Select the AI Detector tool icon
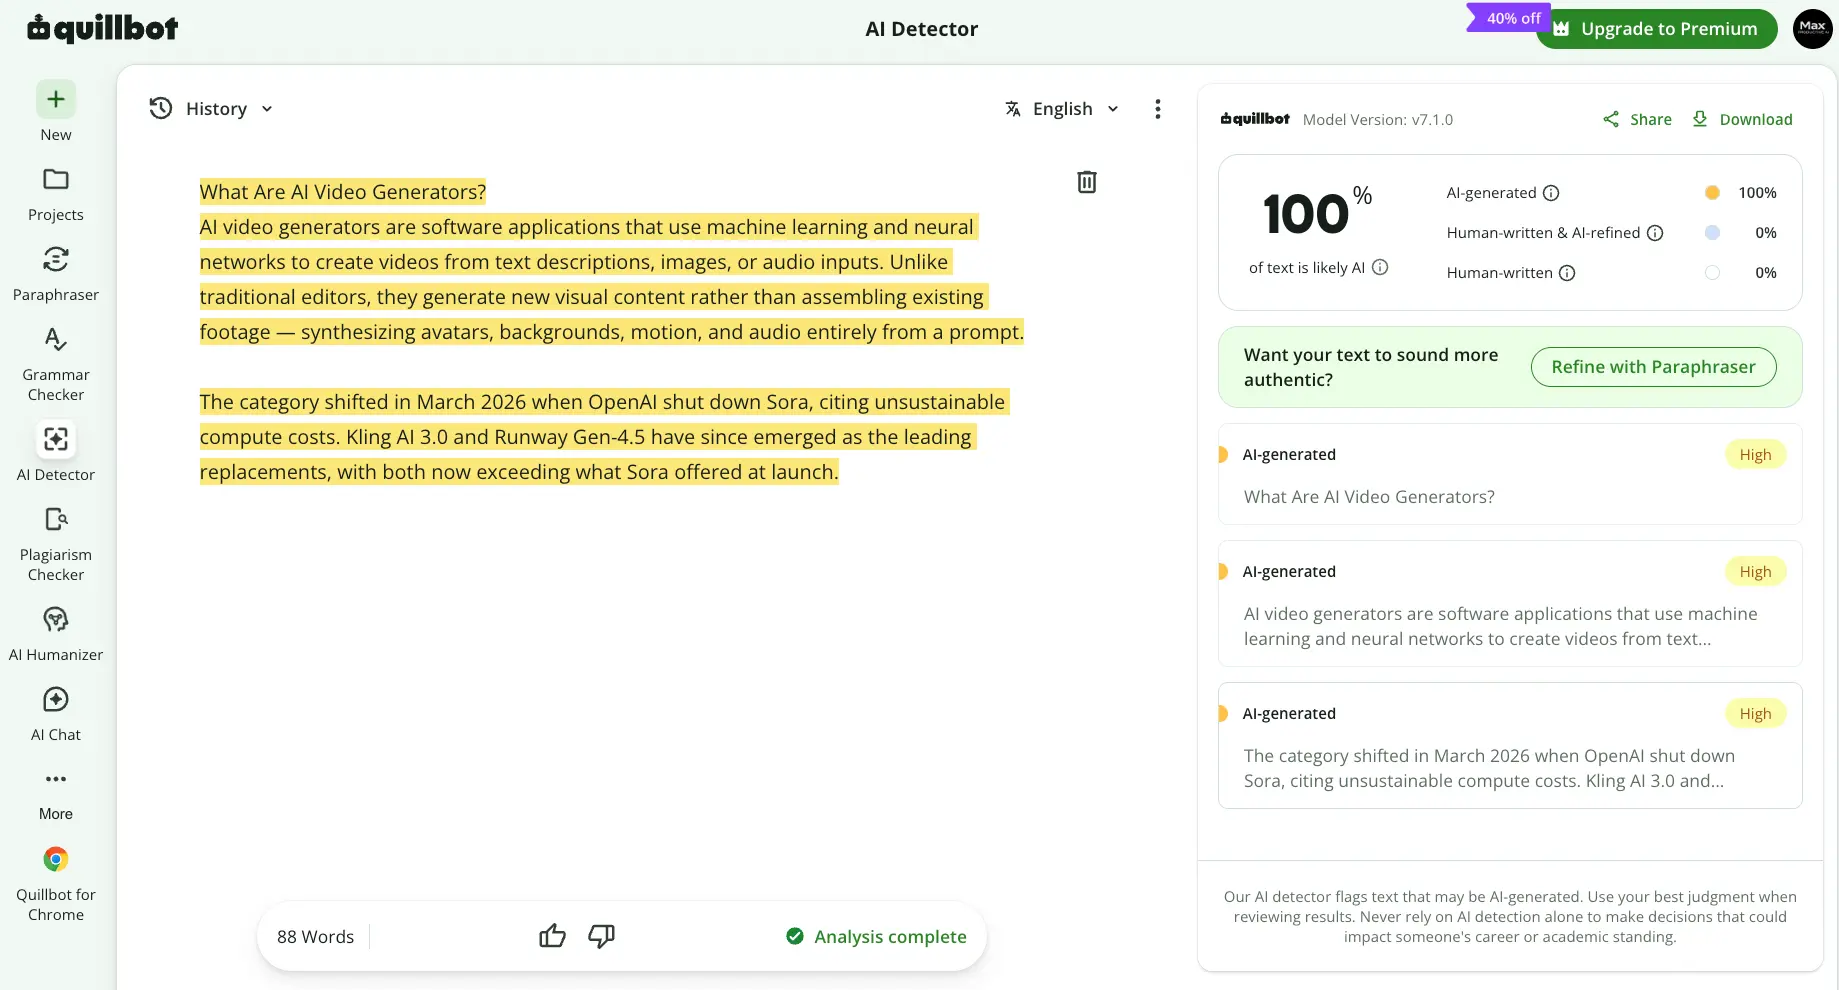 (x=56, y=439)
